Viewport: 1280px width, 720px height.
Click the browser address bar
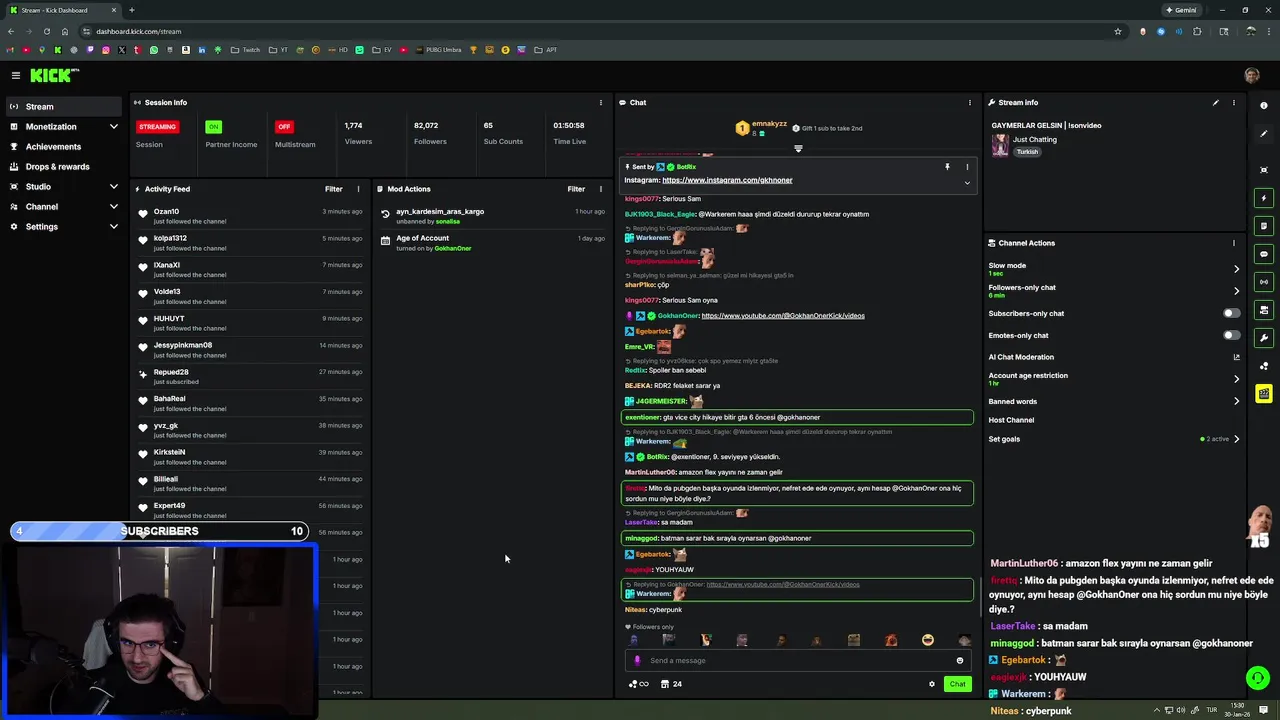[600, 31]
